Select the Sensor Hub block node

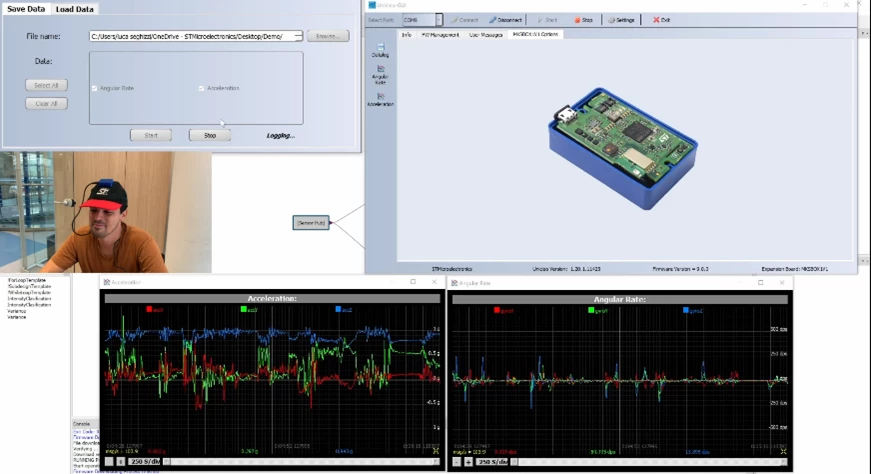coord(311,223)
